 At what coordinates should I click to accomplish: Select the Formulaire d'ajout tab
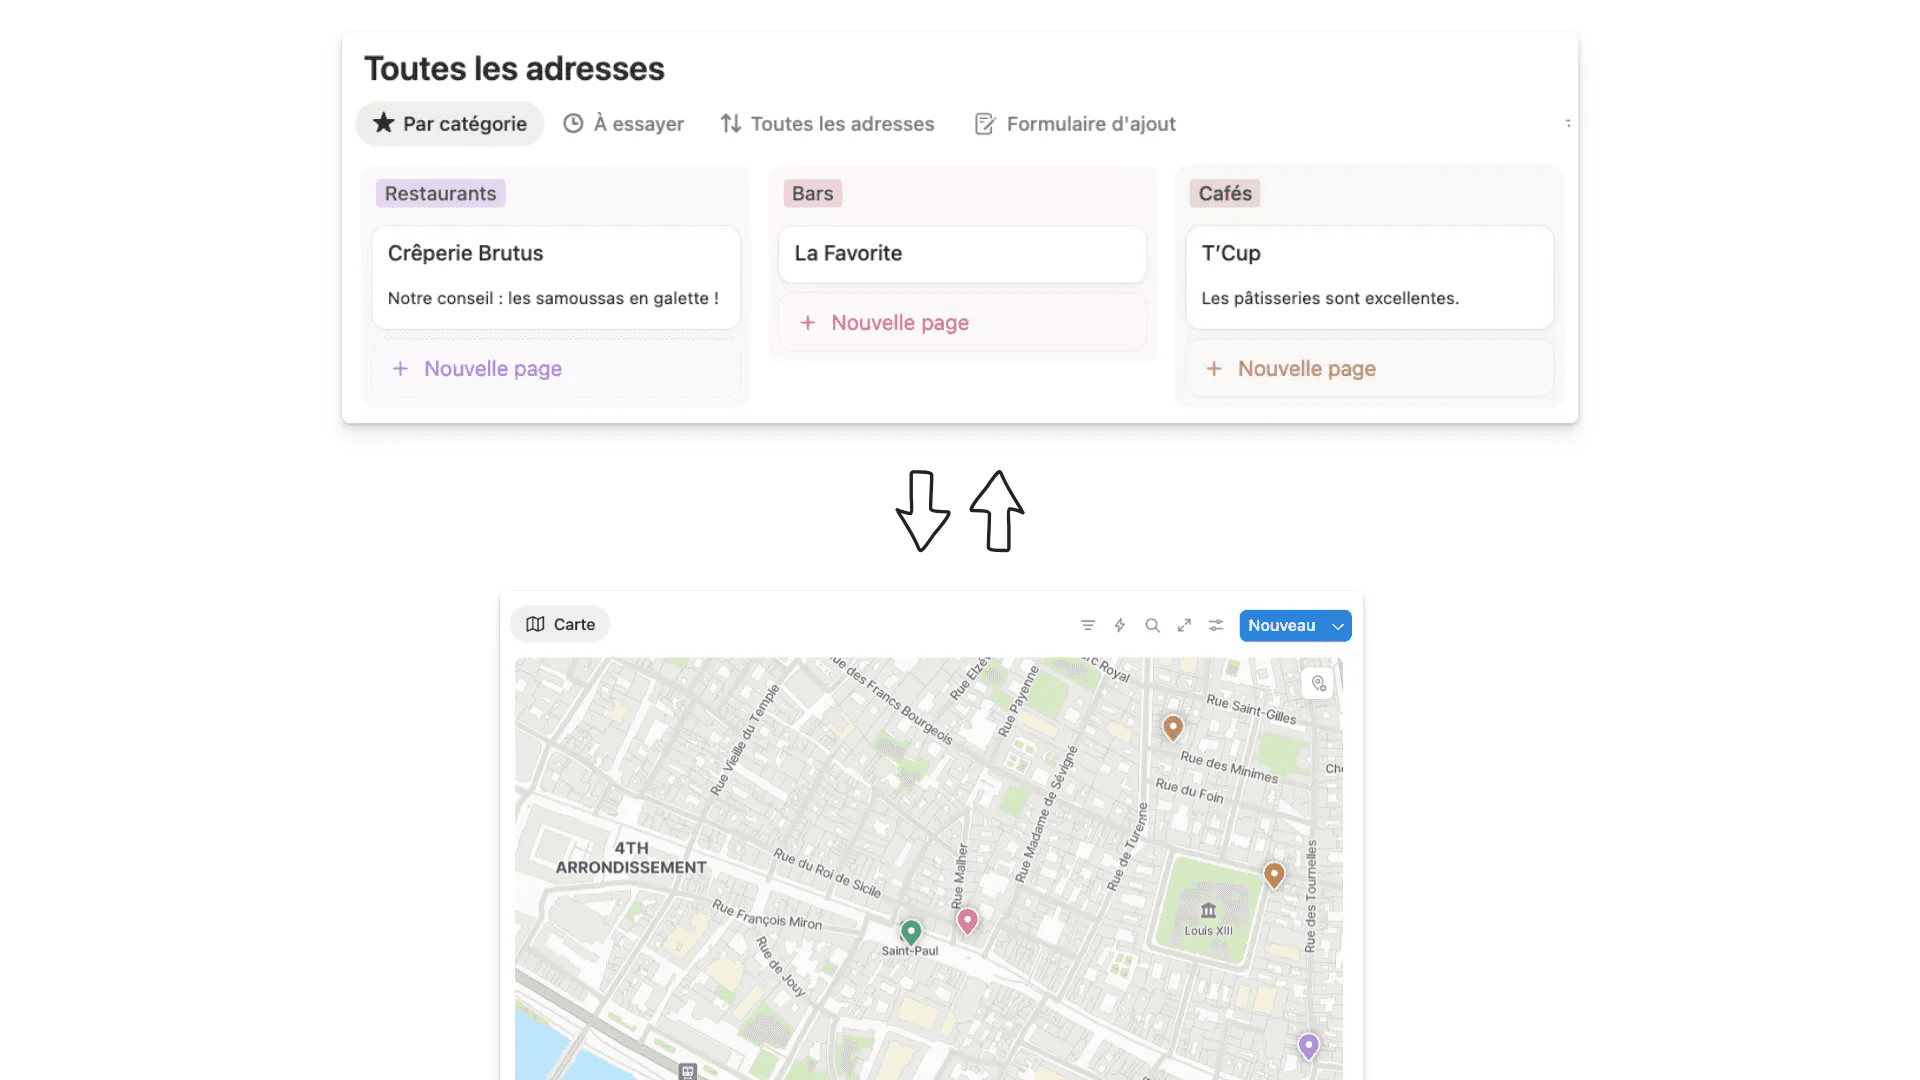[1075, 124]
